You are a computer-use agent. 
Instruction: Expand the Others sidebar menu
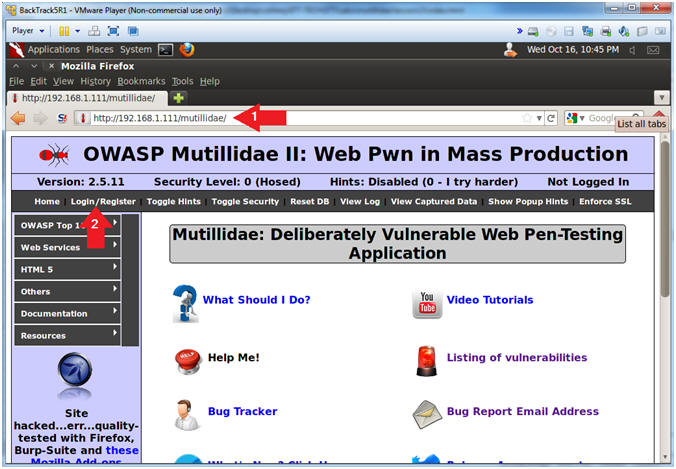coord(67,291)
